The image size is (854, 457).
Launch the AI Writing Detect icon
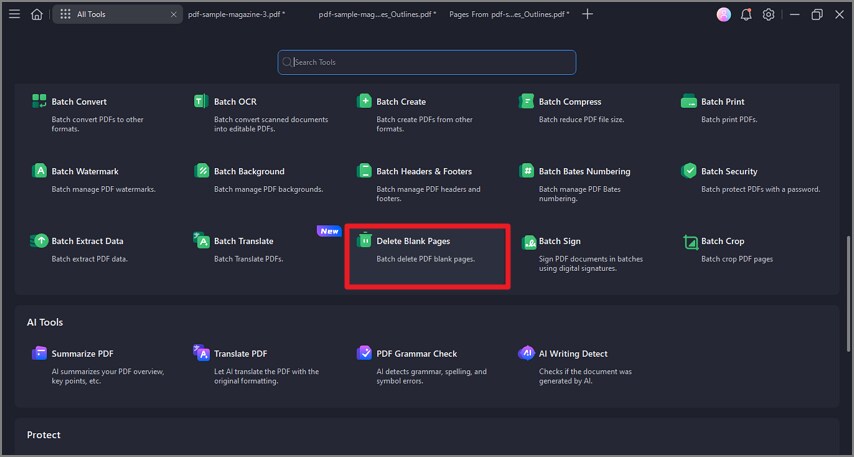point(526,353)
